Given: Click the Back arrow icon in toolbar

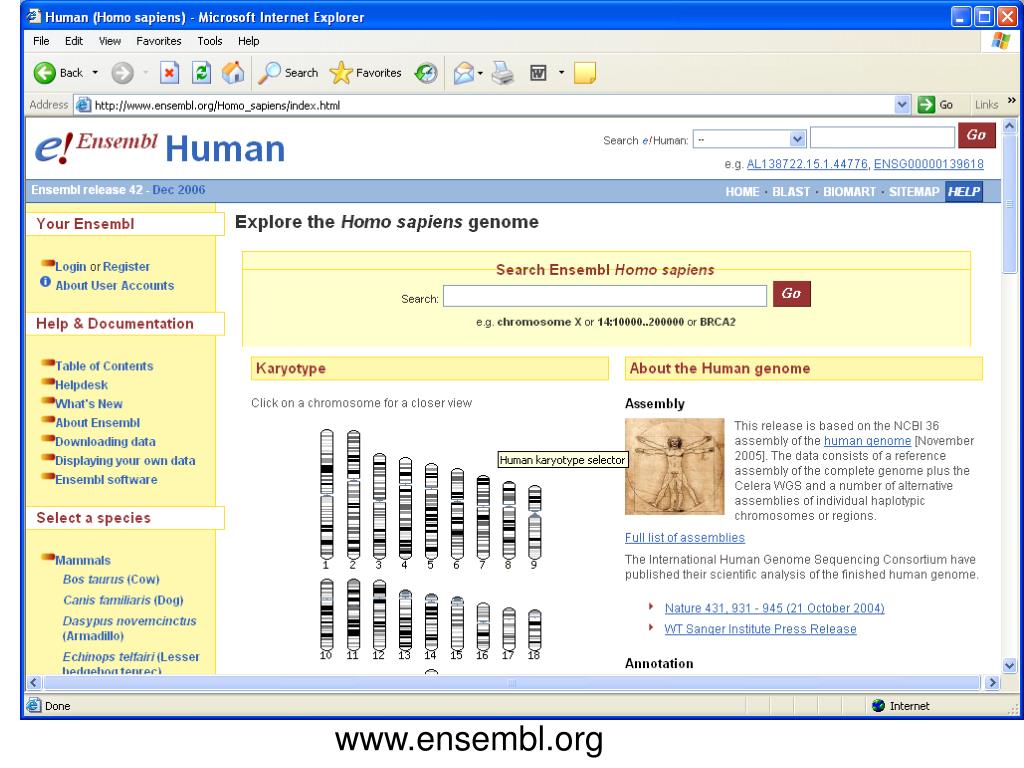Looking at the screenshot, I should click(44, 72).
